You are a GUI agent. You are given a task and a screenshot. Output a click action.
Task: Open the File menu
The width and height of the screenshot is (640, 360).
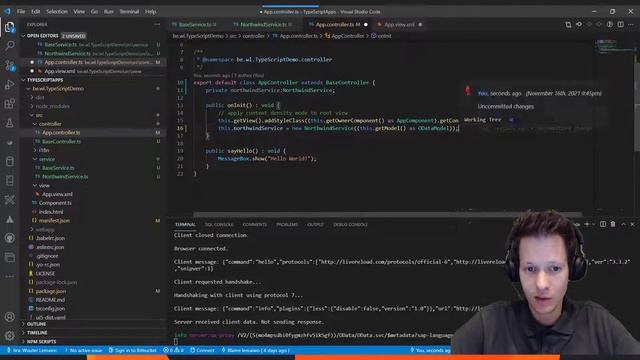(x=21, y=11)
